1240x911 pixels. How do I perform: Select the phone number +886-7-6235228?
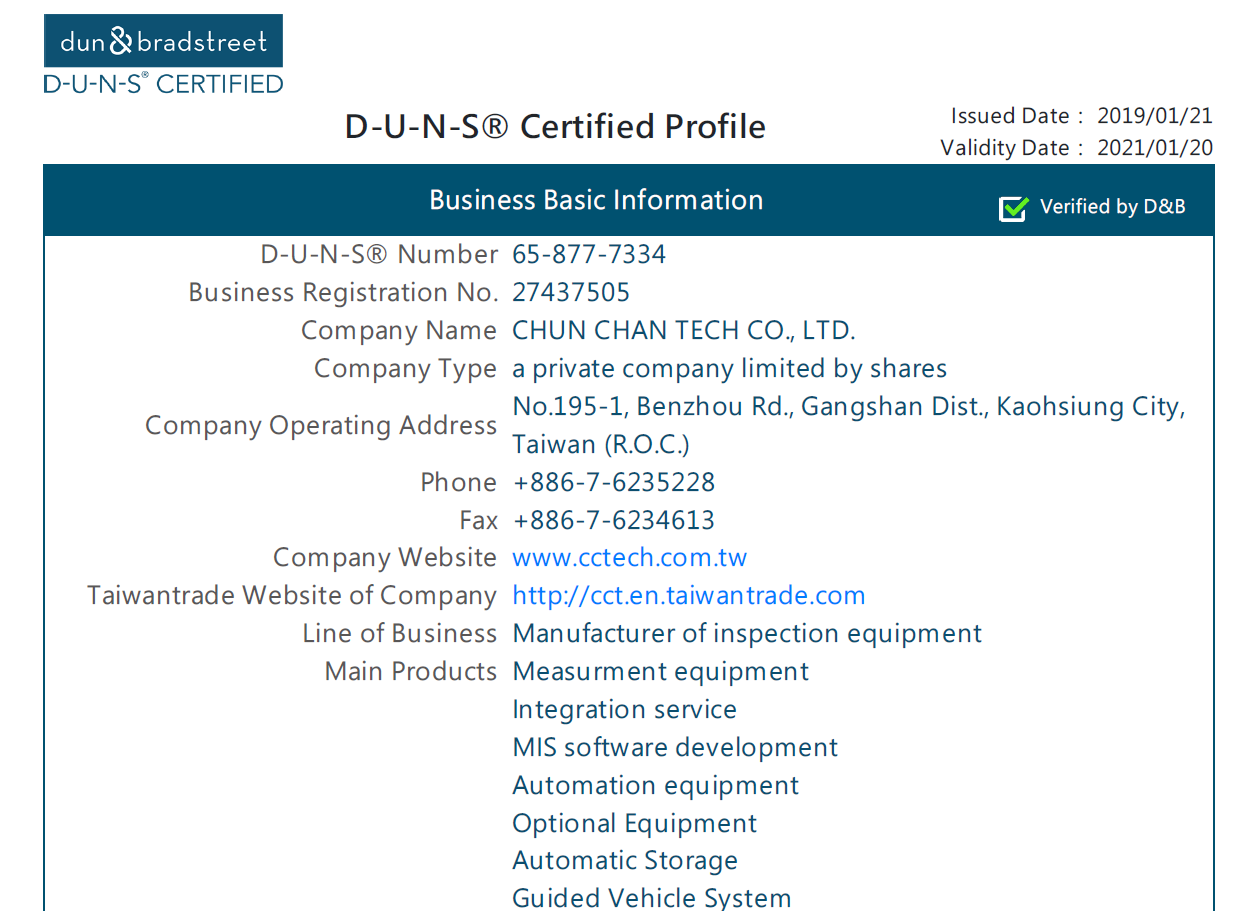point(614,482)
